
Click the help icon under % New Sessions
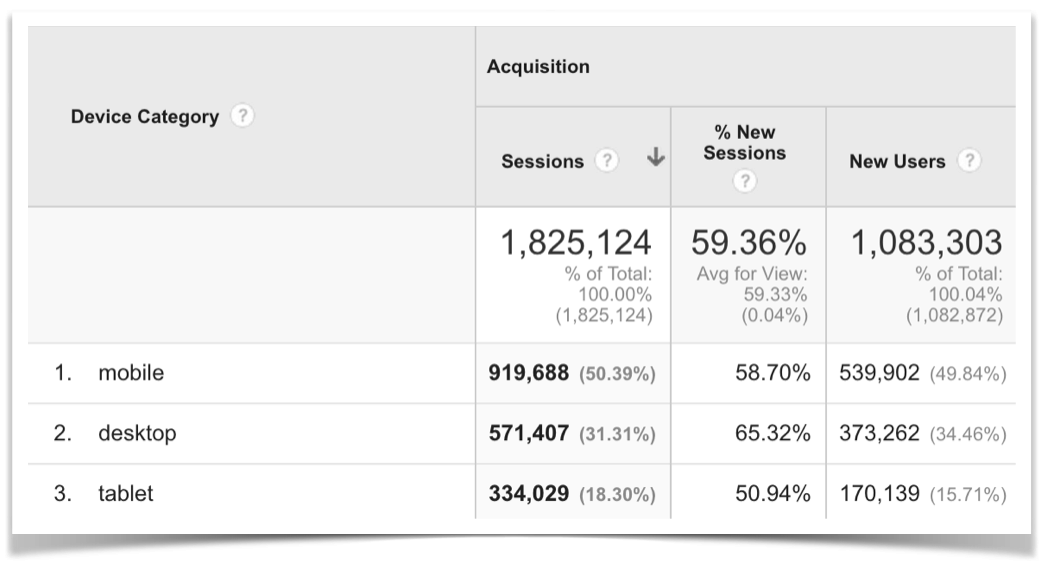click(x=744, y=182)
